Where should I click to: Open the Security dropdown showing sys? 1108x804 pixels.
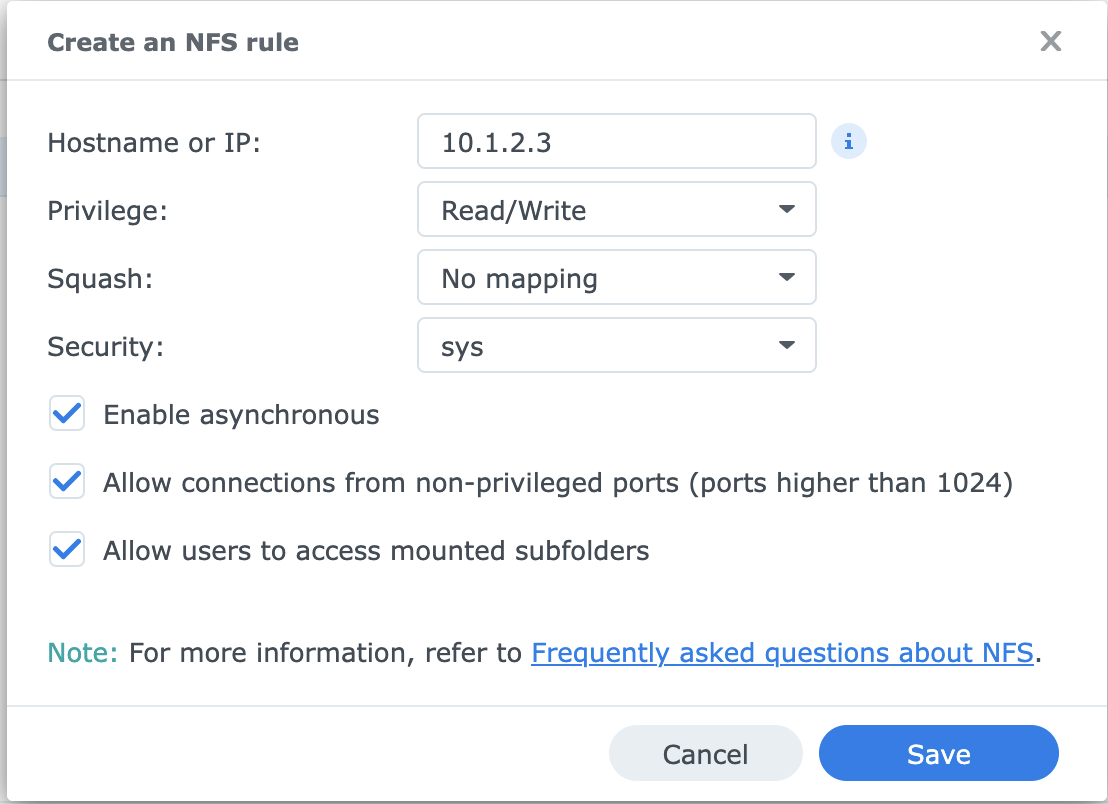(x=616, y=345)
